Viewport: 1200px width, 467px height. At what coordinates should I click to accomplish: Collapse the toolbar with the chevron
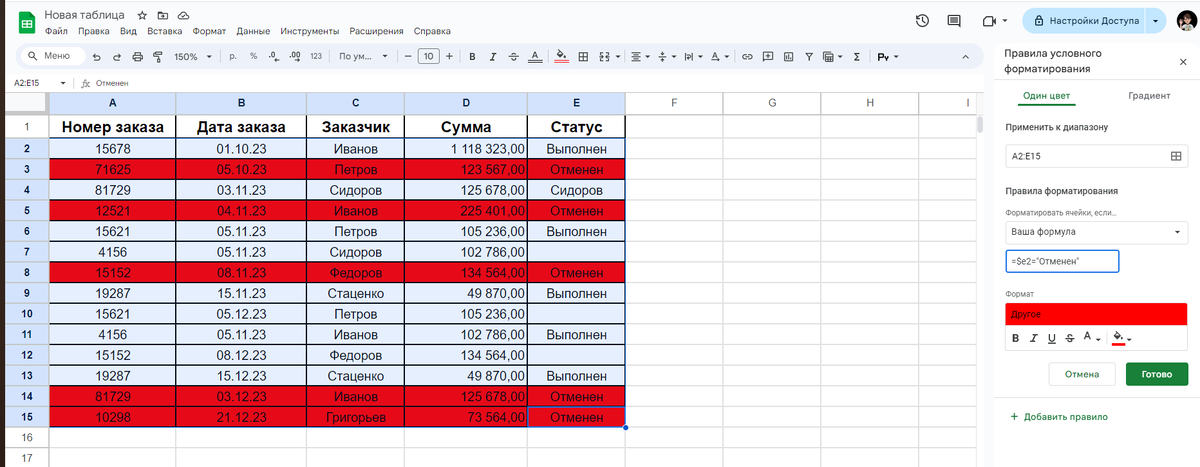965,57
